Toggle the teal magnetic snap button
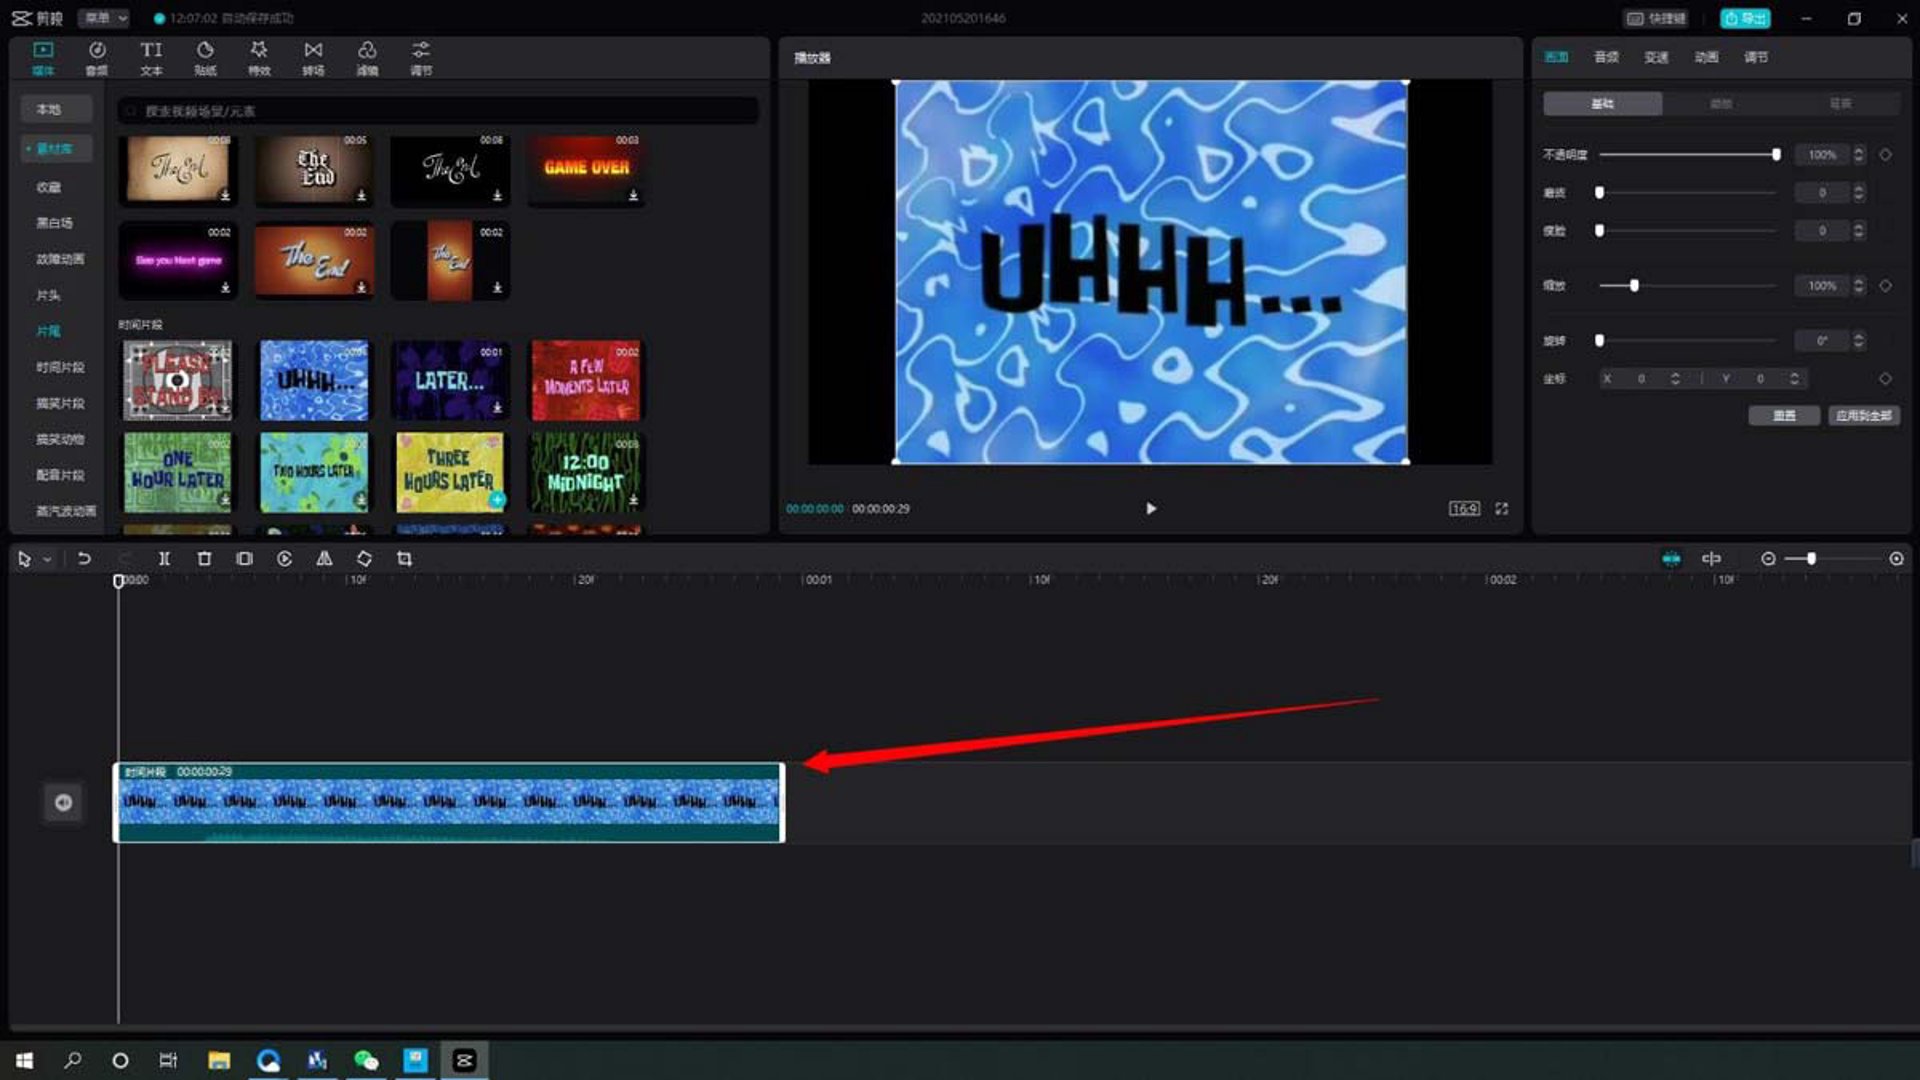Image resolution: width=1920 pixels, height=1080 pixels. [x=1671, y=559]
